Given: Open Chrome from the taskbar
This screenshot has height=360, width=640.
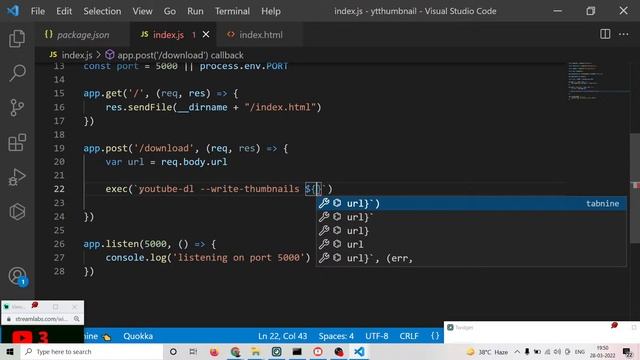Looking at the screenshot, I should (235, 351).
